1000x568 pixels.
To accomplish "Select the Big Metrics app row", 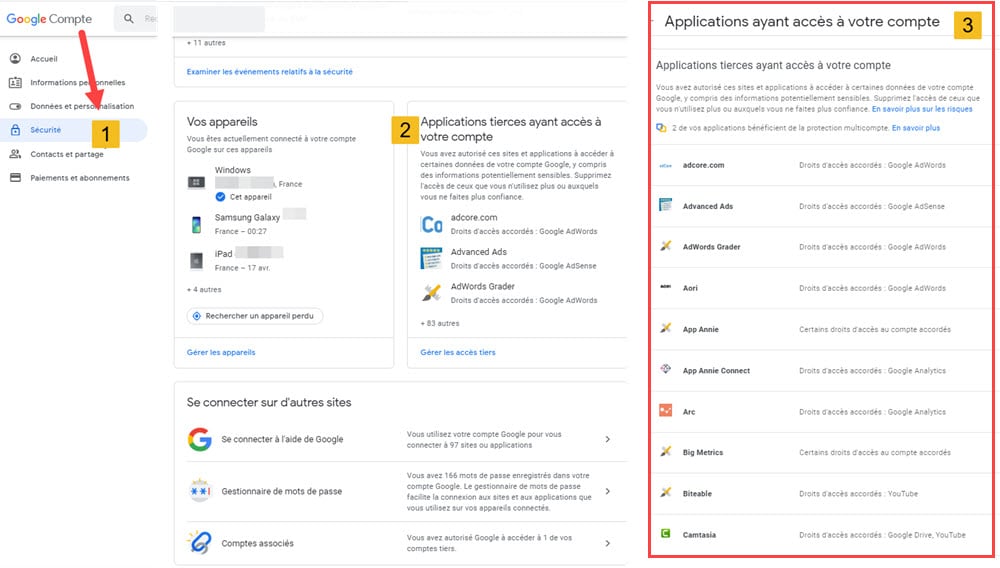I will pyautogui.click(x=821, y=452).
